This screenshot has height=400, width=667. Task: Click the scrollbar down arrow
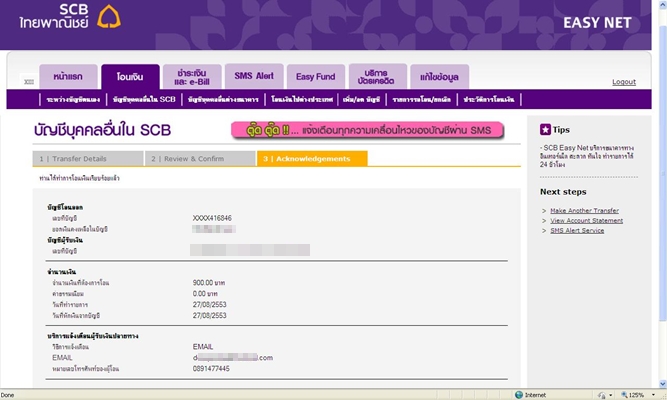point(663,384)
